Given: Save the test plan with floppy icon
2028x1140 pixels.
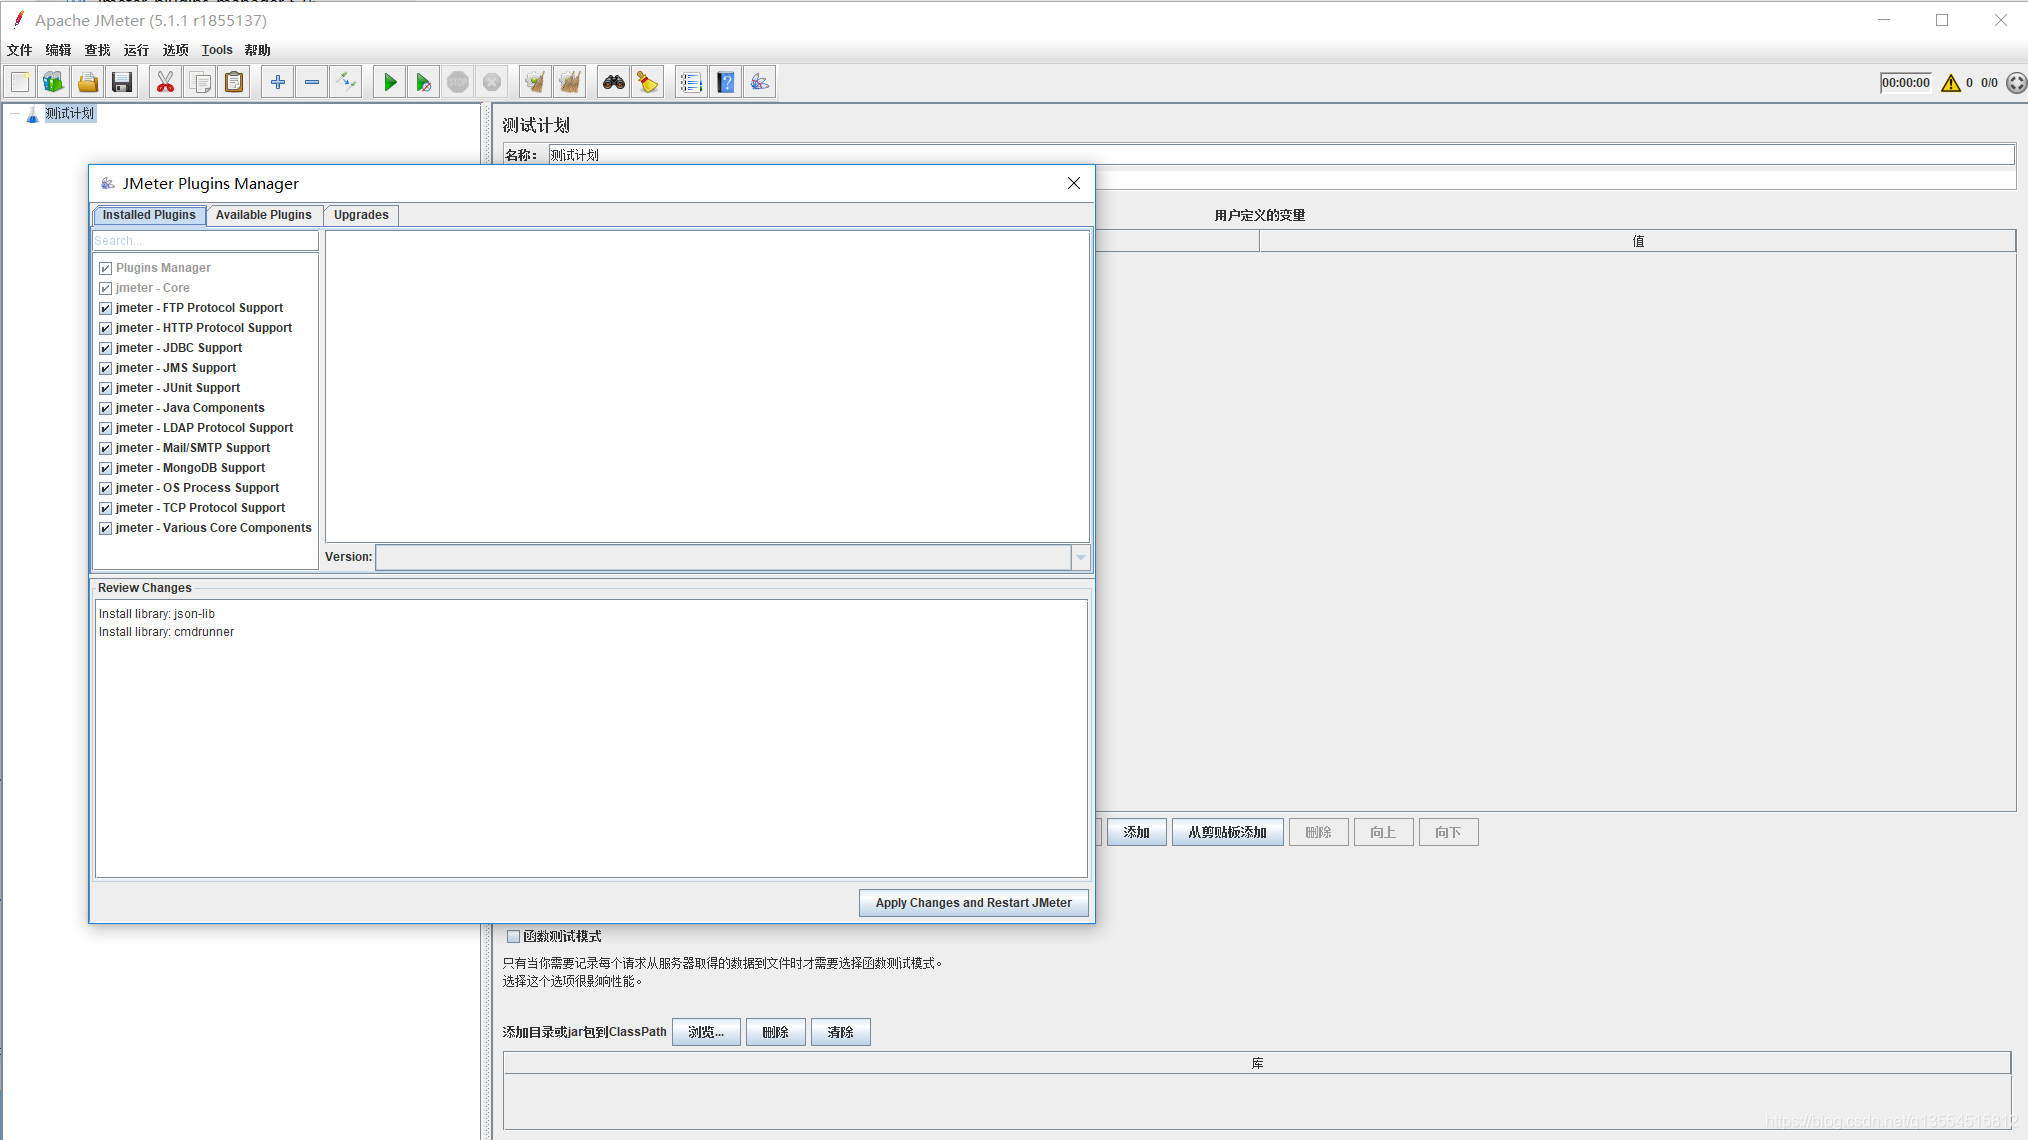Looking at the screenshot, I should click(x=122, y=82).
